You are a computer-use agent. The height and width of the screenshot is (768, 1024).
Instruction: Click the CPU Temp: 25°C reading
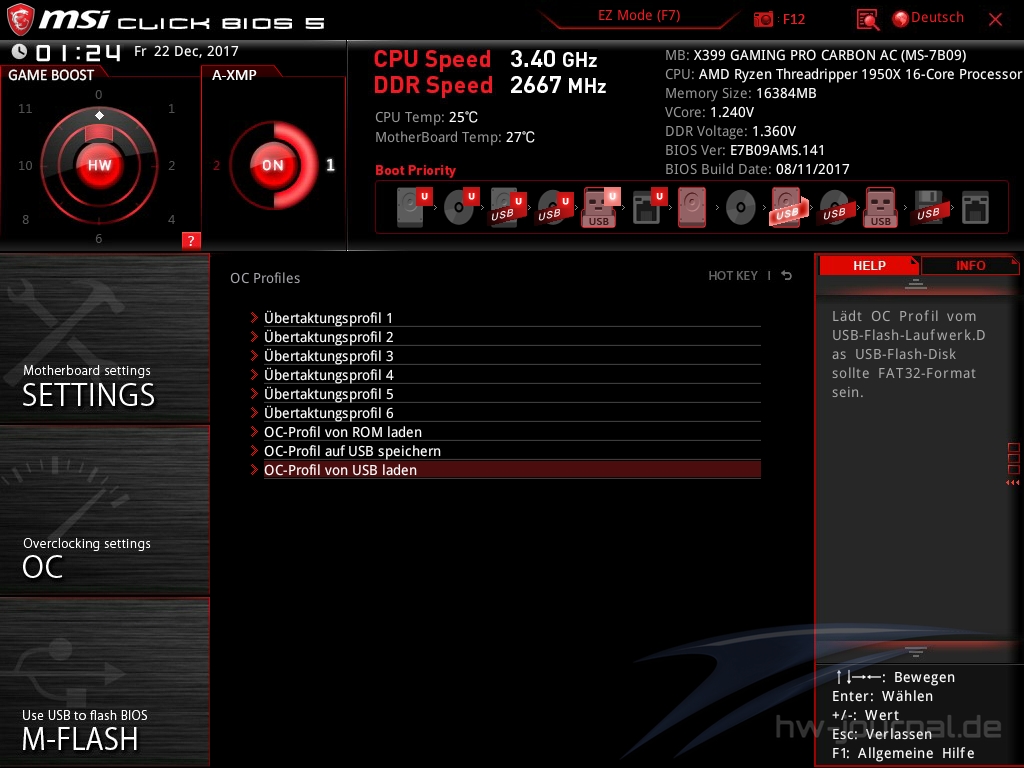(x=426, y=118)
